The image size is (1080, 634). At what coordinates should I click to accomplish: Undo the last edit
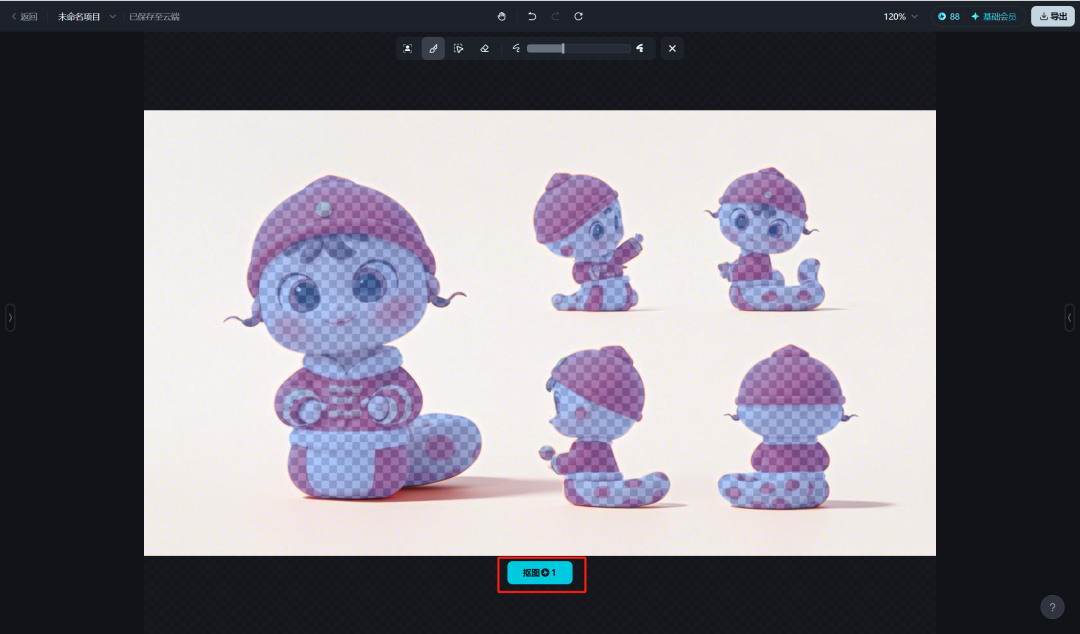(530, 16)
